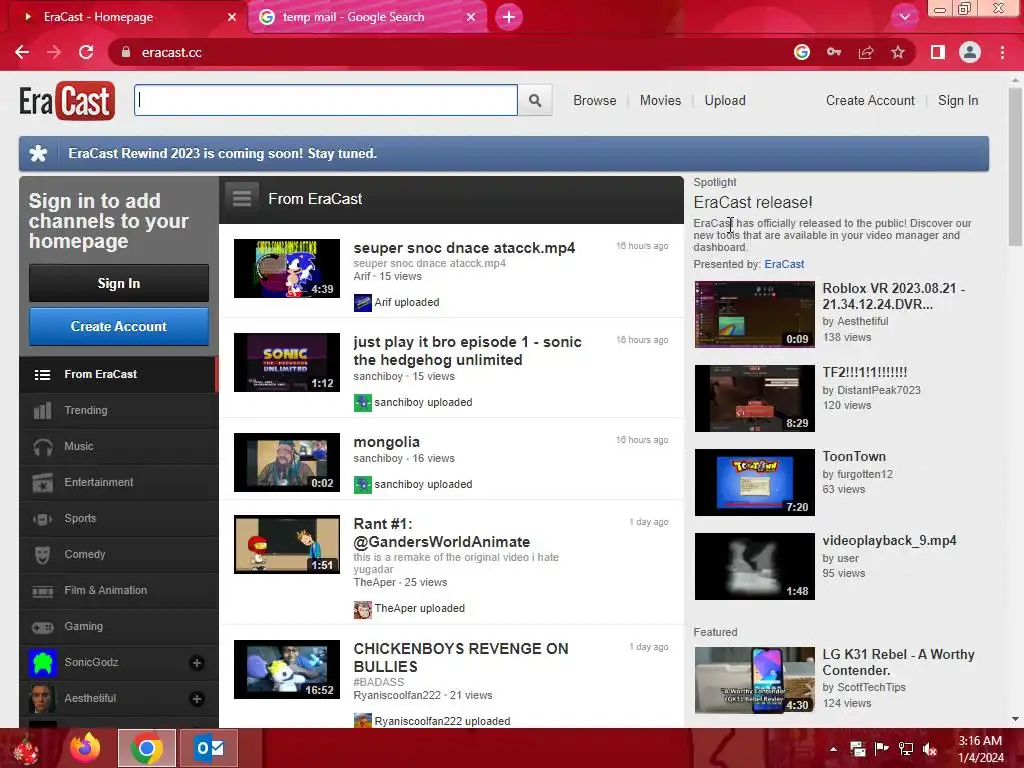Open LG K31 Rebel featured thumbnail
The height and width of the screenshot is (768, 1024).
click(754, 680)
